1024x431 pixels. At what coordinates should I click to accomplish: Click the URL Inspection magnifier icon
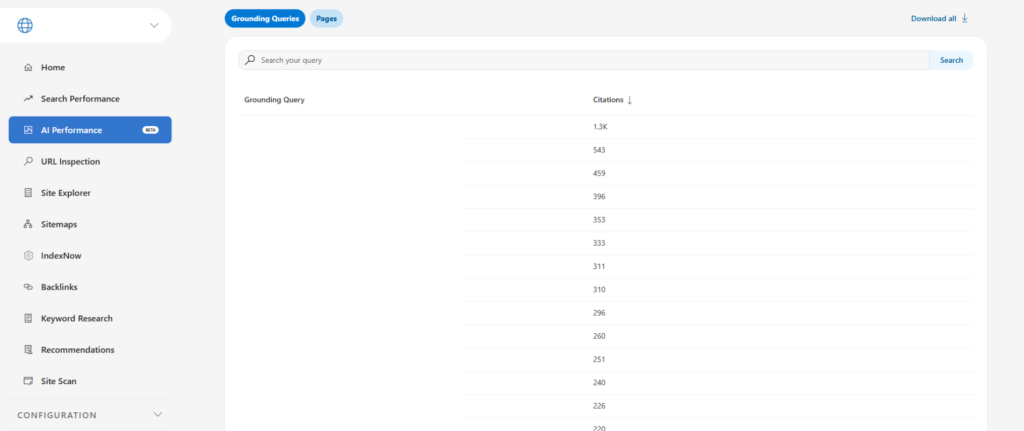(28, 161)
